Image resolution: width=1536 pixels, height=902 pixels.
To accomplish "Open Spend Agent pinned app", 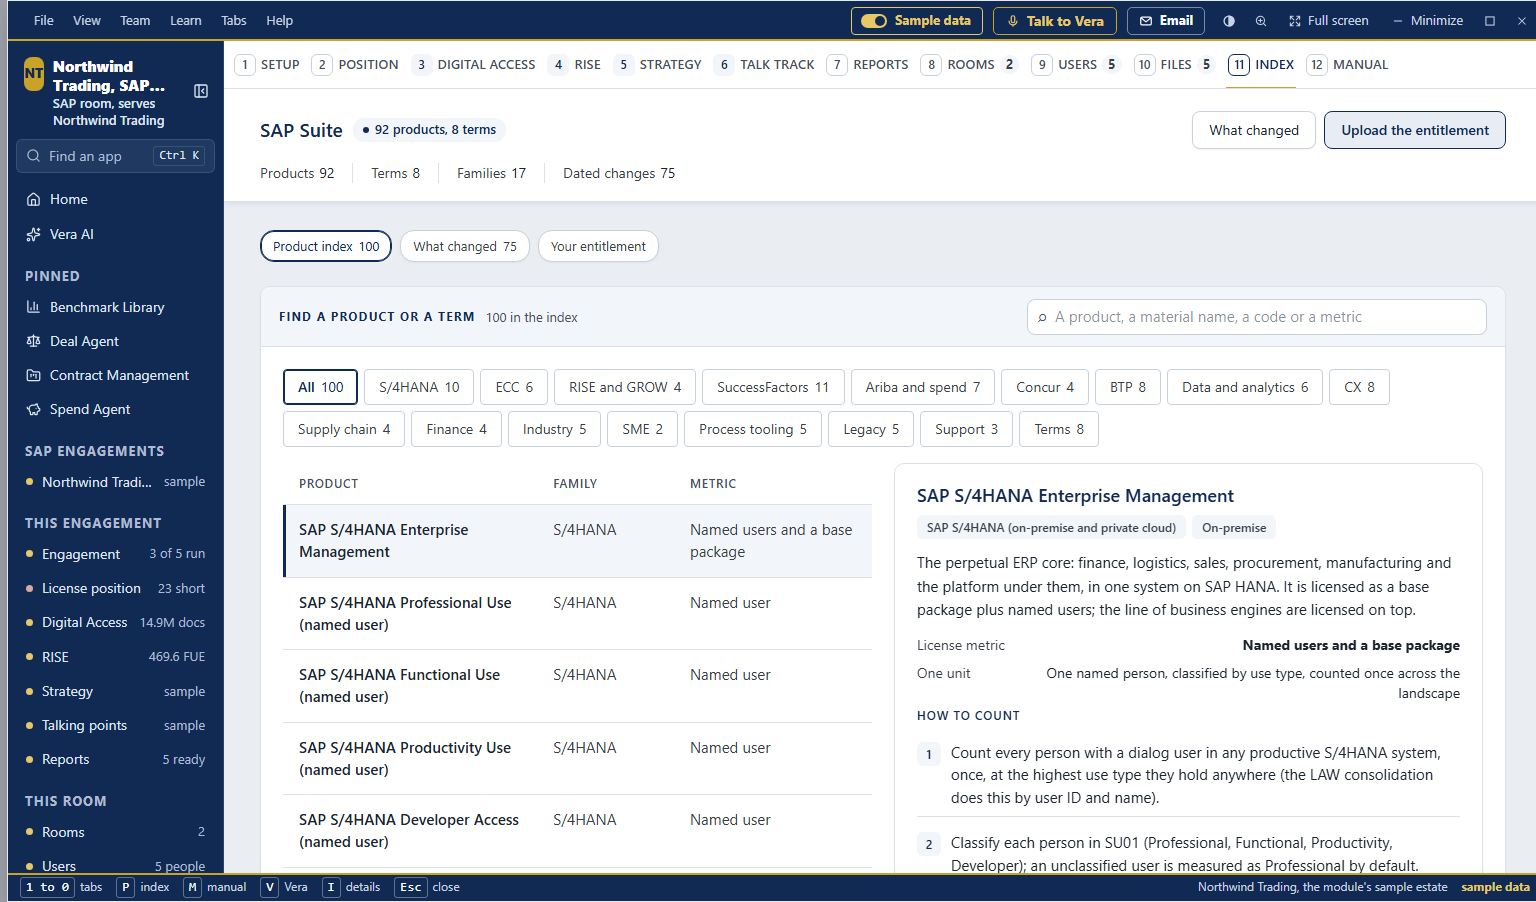I will pos(116,409).
